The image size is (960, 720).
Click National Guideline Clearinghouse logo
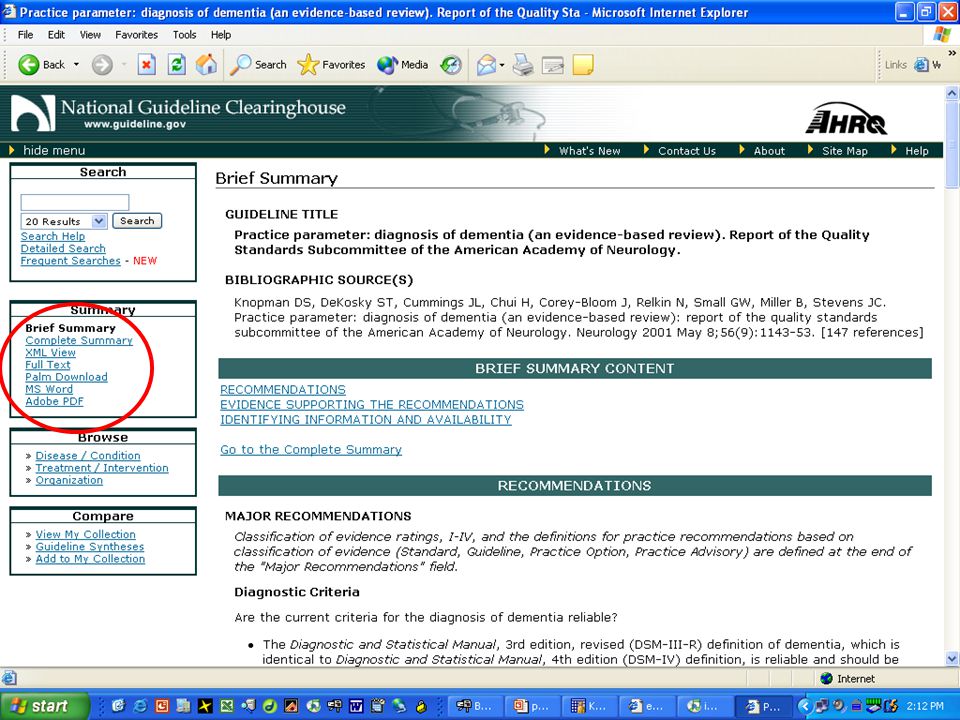pos(179,113)
